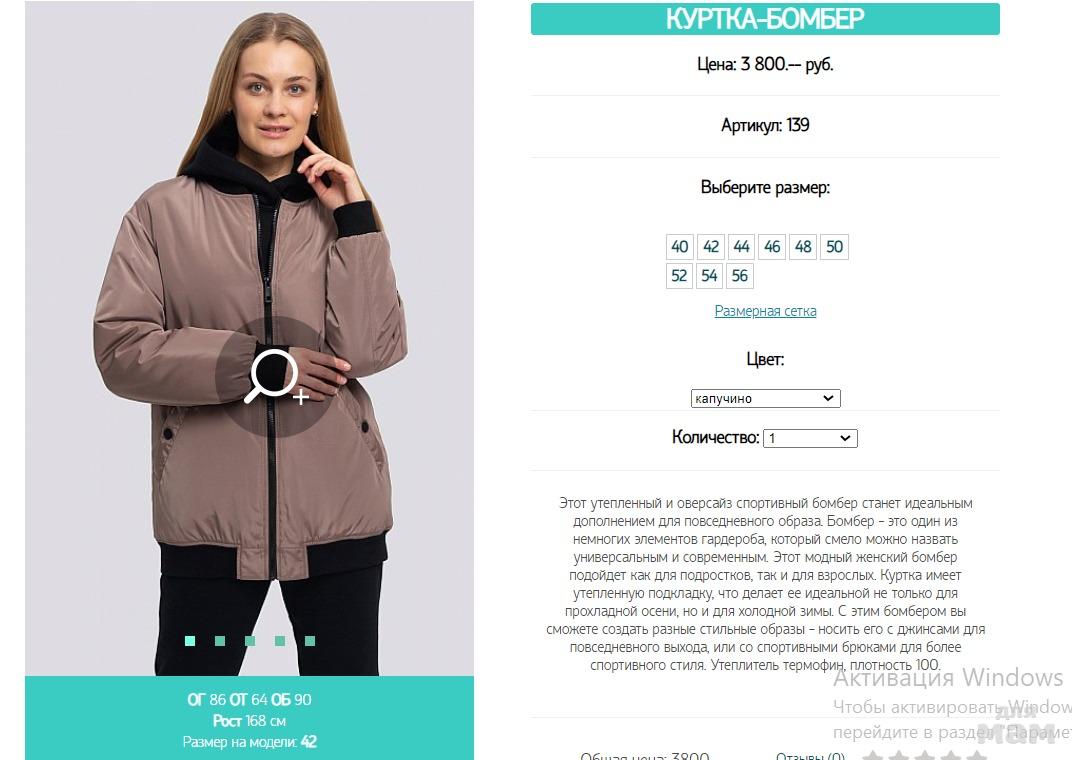Click the jacket product photo

250,338
